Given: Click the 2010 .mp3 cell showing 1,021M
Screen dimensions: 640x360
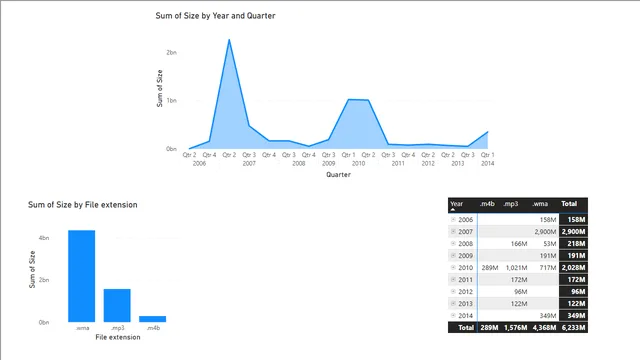Looking at the screenshot, I should pyautogui.click(x=516, y=268).
